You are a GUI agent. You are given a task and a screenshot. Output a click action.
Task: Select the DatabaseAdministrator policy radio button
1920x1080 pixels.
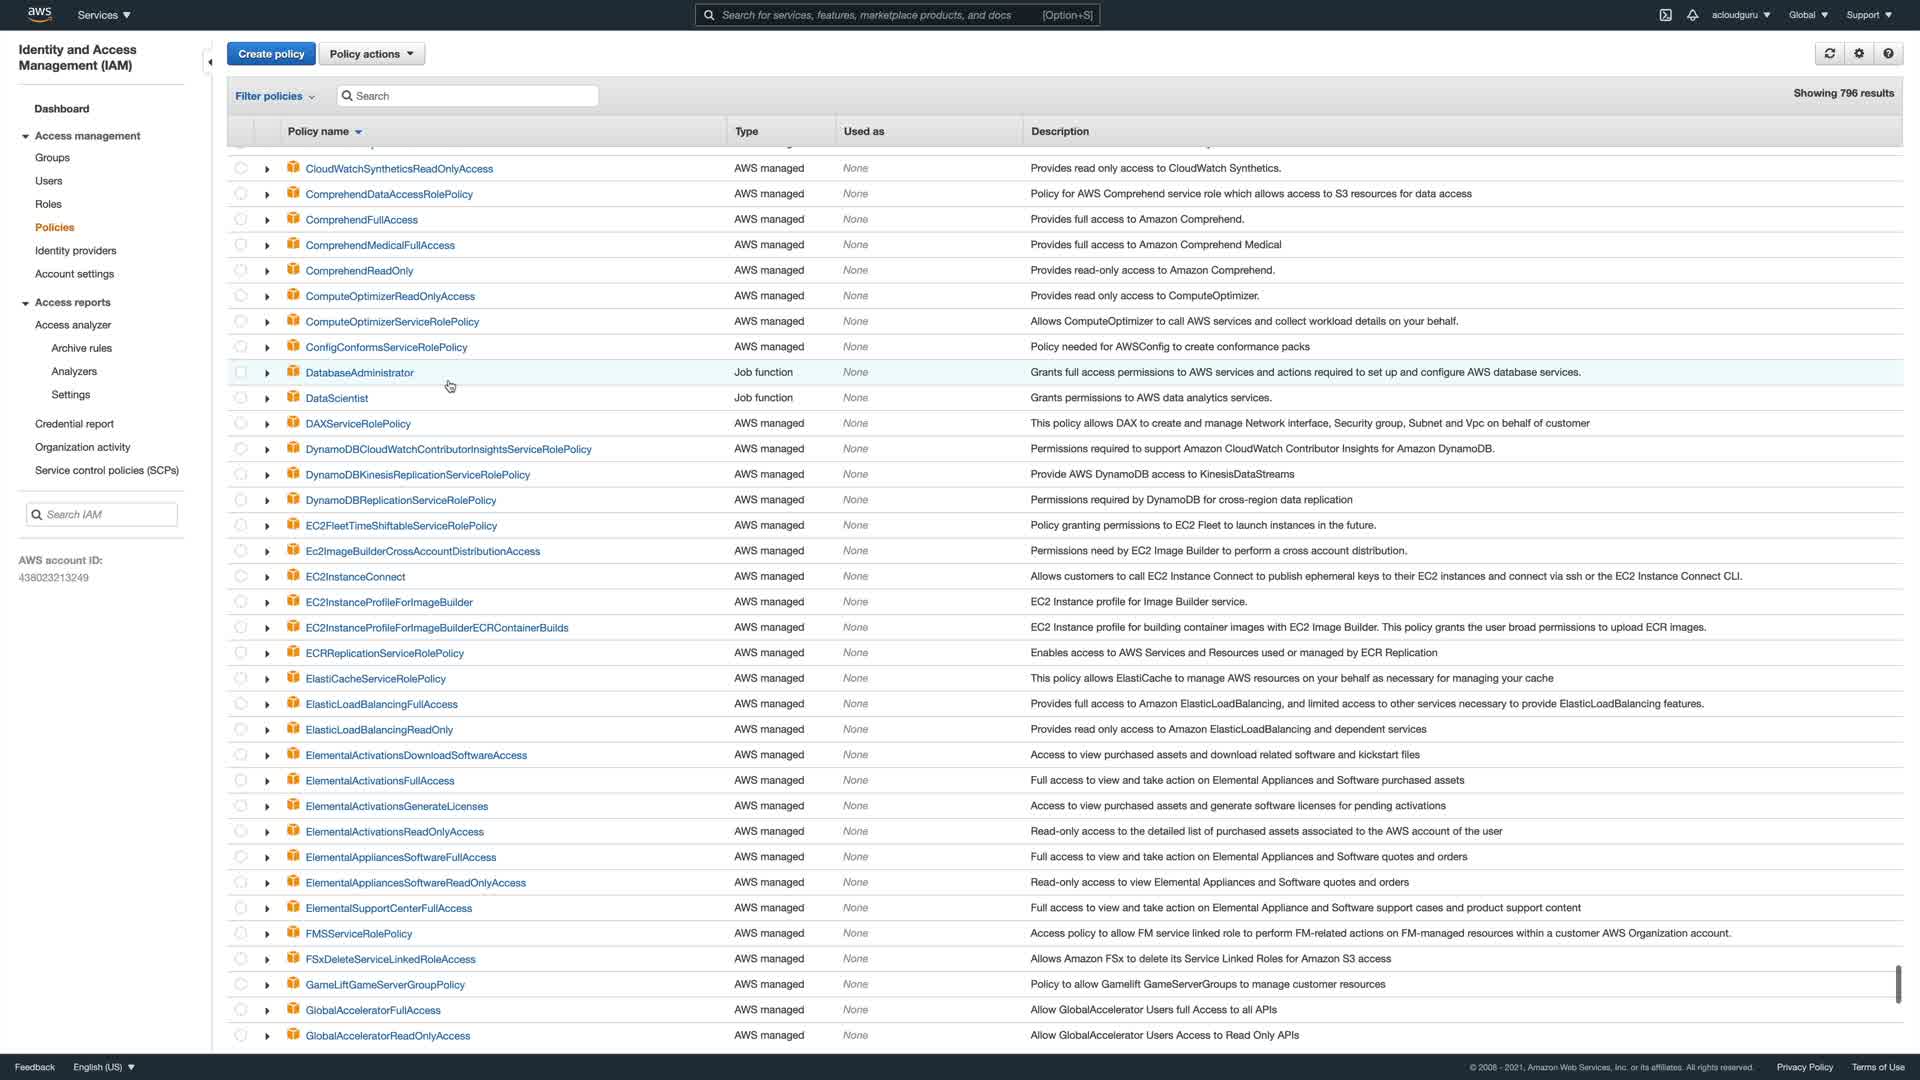[x=241, y=372]
